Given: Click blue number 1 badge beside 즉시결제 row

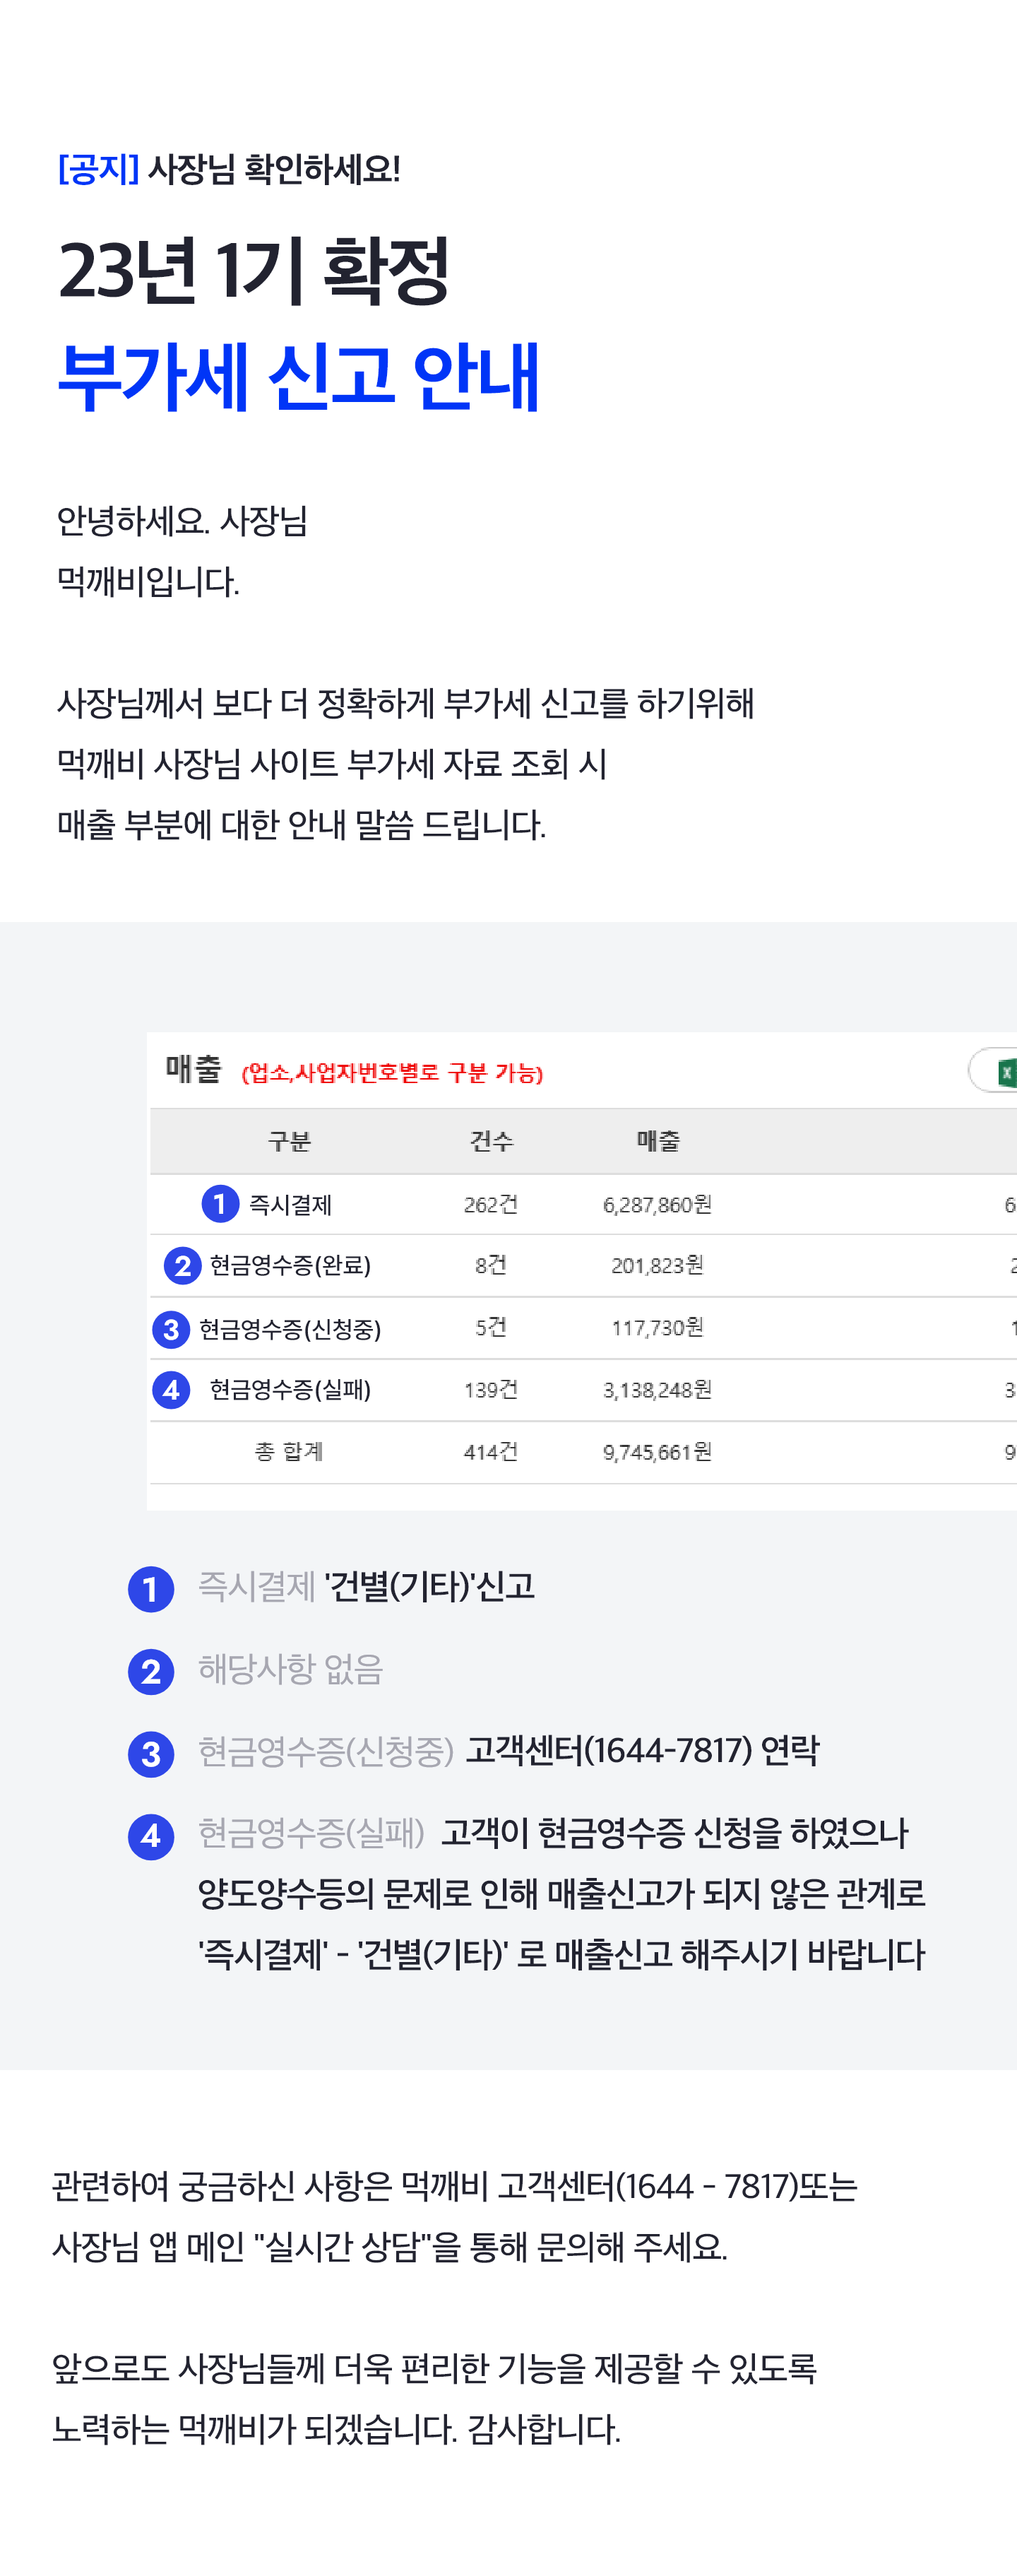Looking at the screenshot, I should 220,1204.
